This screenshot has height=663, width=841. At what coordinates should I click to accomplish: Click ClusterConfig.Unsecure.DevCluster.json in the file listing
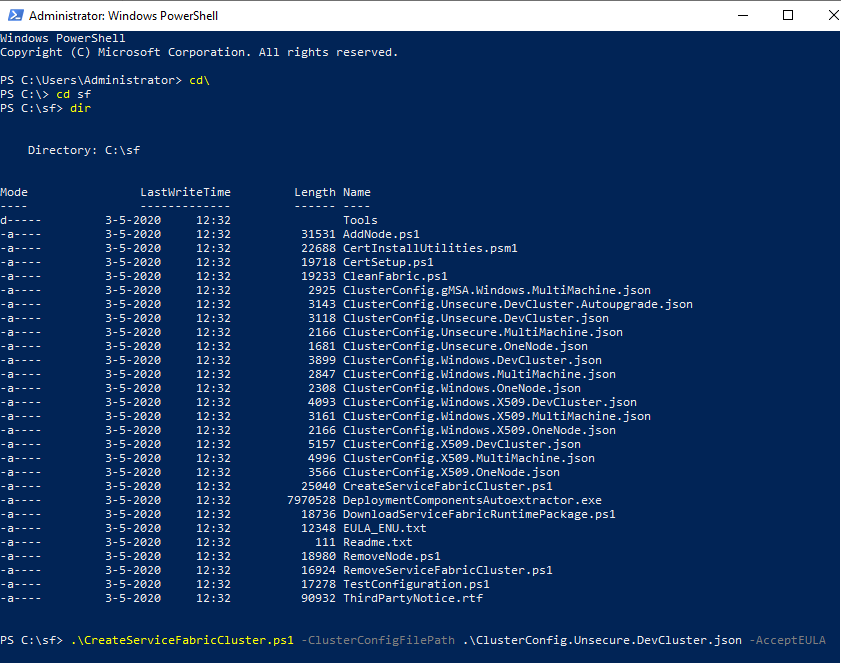[476, 318]
